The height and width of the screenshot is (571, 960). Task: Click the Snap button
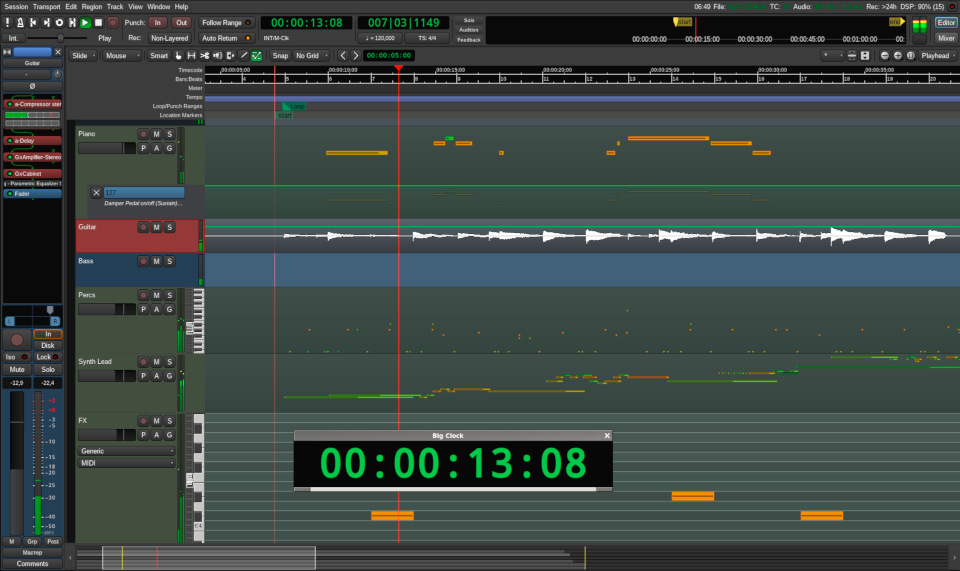(x=280, y=56)
